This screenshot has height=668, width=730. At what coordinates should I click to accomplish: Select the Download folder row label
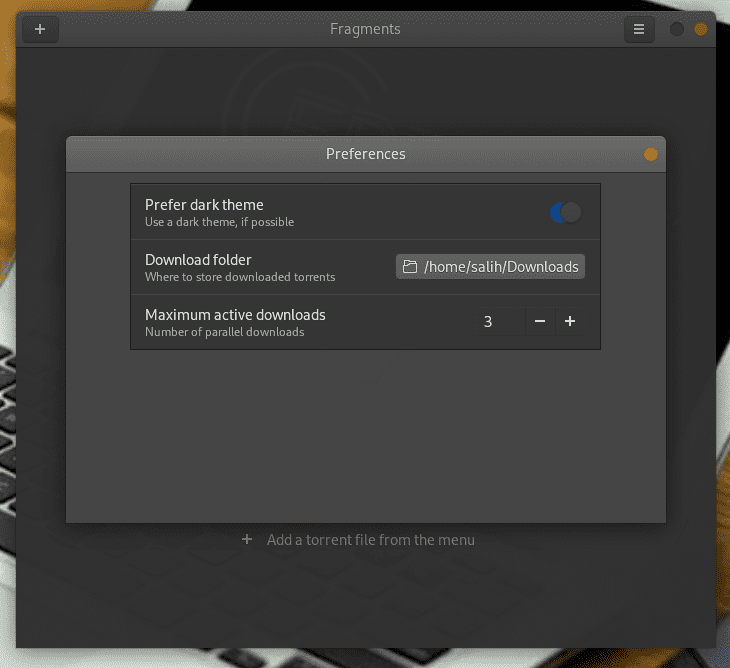pyautogui.click(x=198, y=260)
